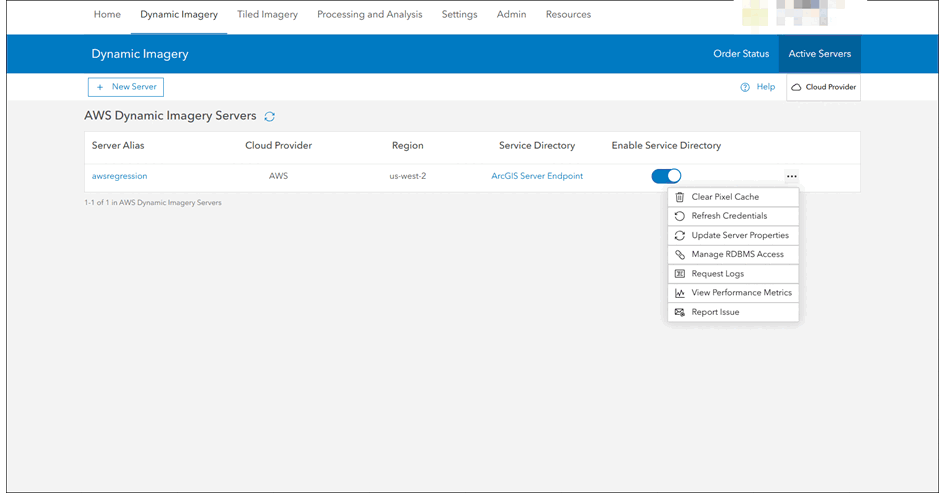
Task: Click the AWS Dynamic Imagery Servers heading
Action: (x=171, y=116)
